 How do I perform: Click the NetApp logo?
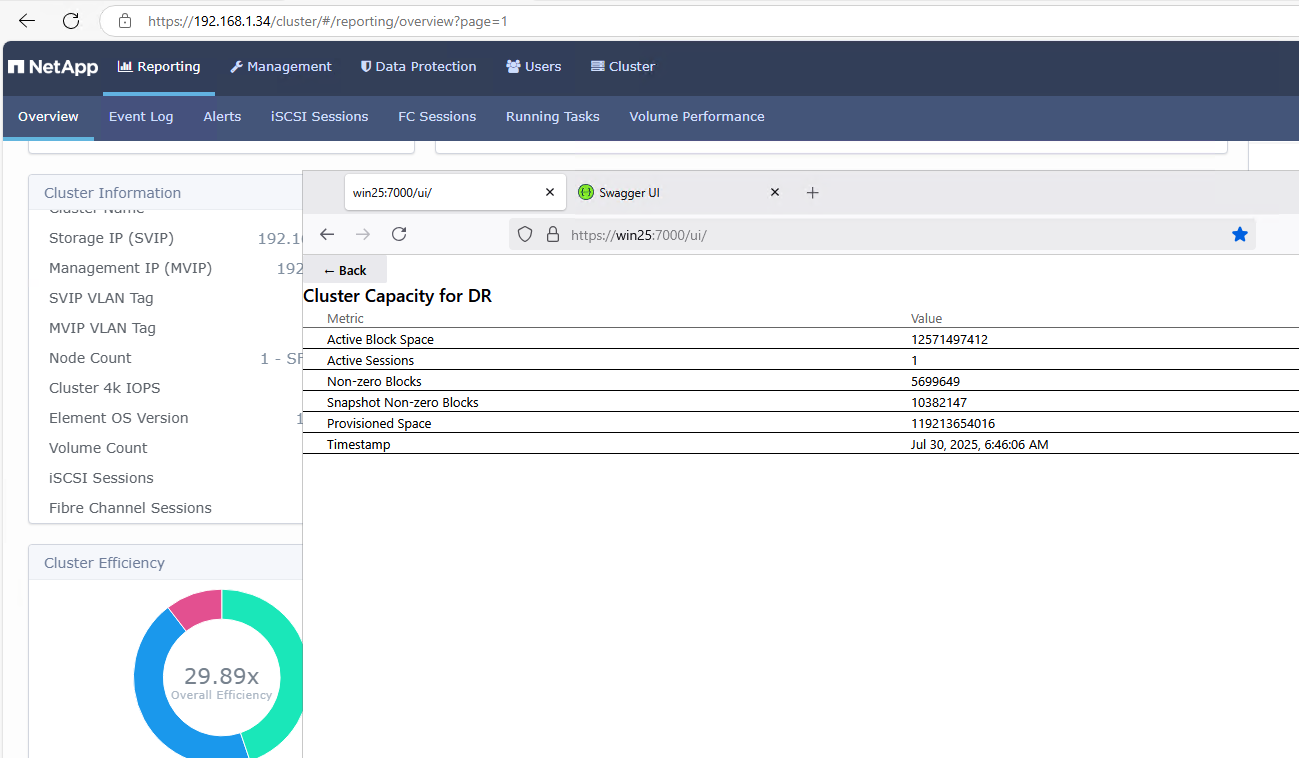click(53, 67)
